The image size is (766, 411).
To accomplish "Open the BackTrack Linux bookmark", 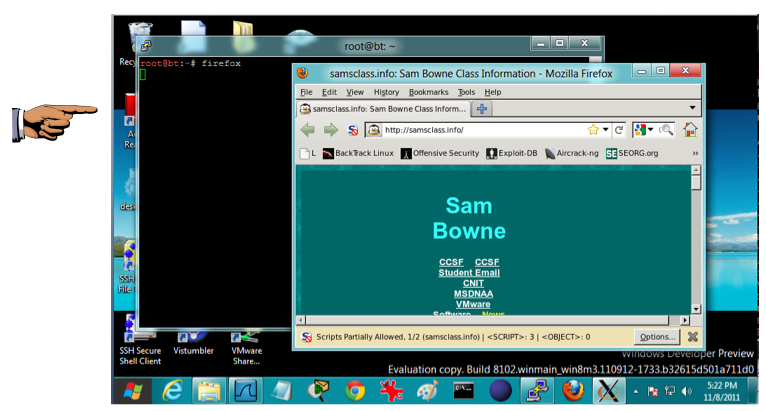I will (x=358, y=153).
